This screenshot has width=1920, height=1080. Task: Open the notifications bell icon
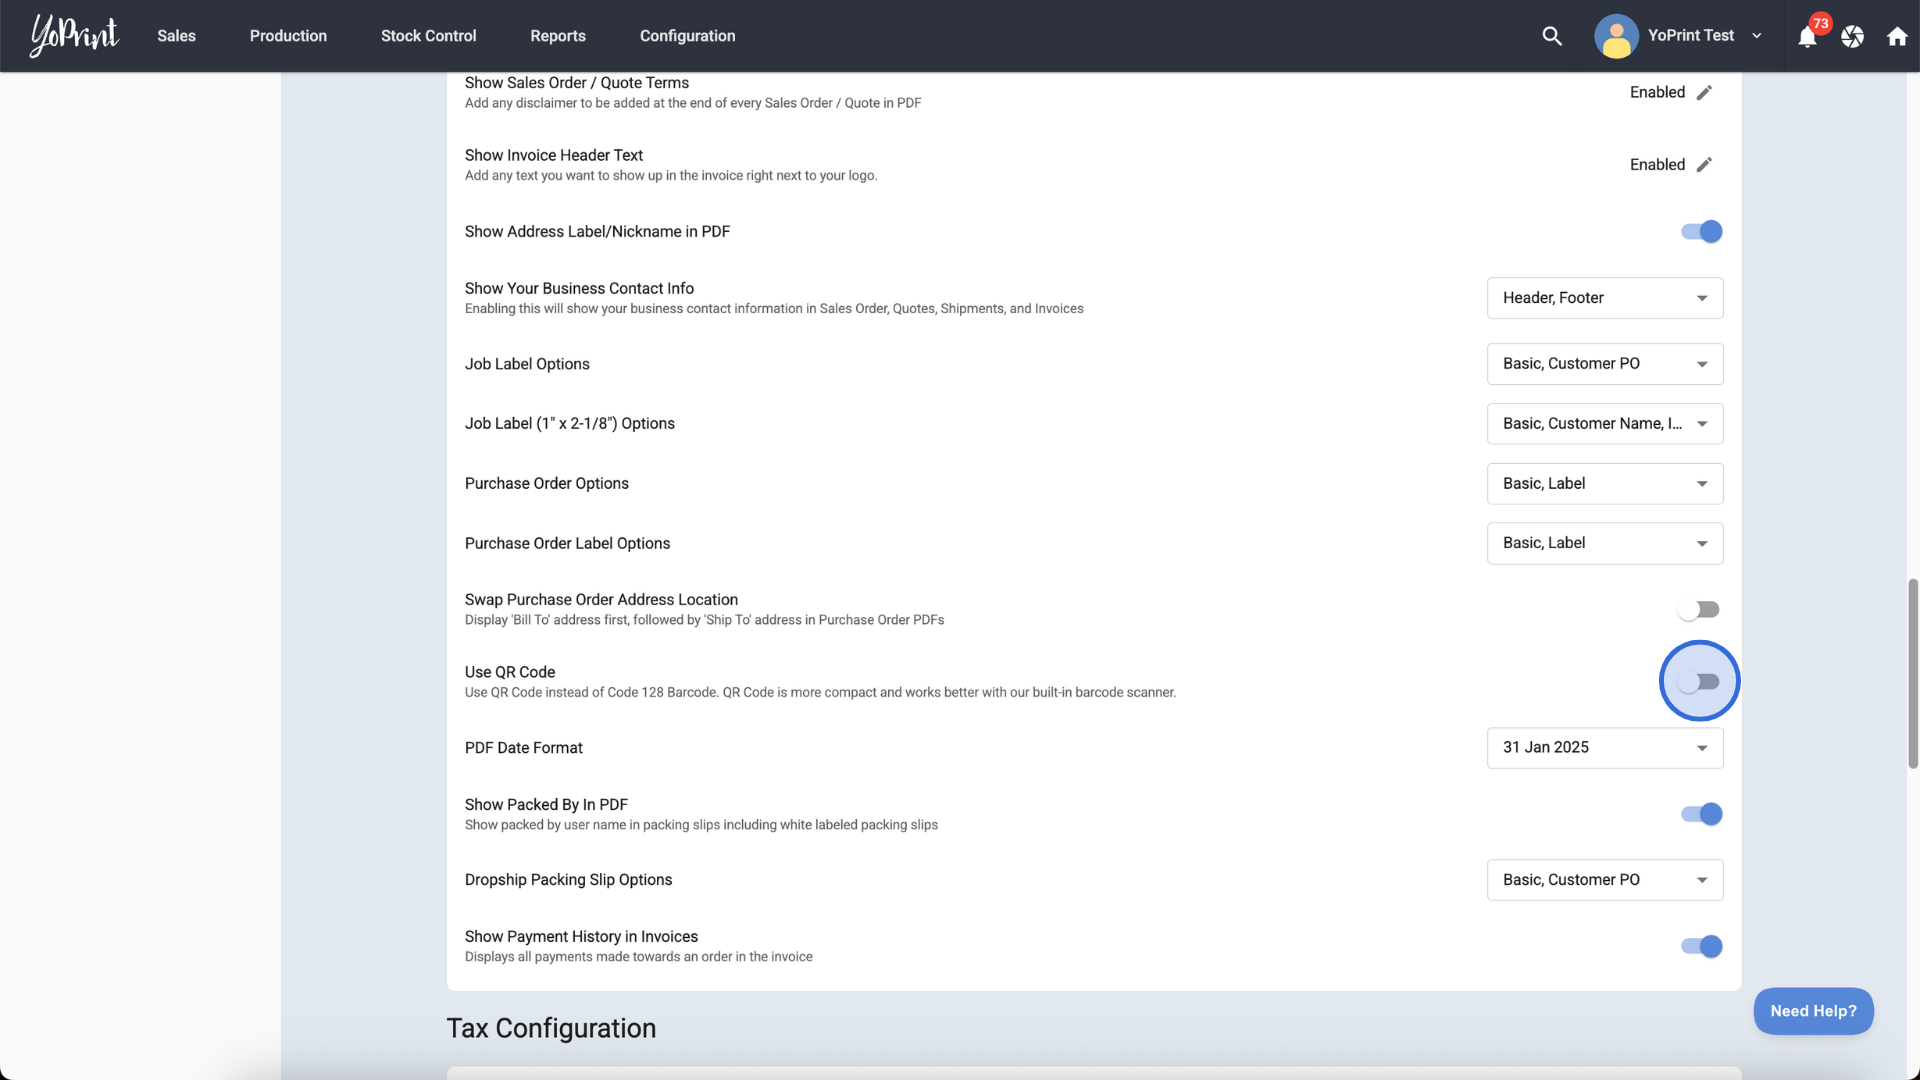(x=1807, y=37)
